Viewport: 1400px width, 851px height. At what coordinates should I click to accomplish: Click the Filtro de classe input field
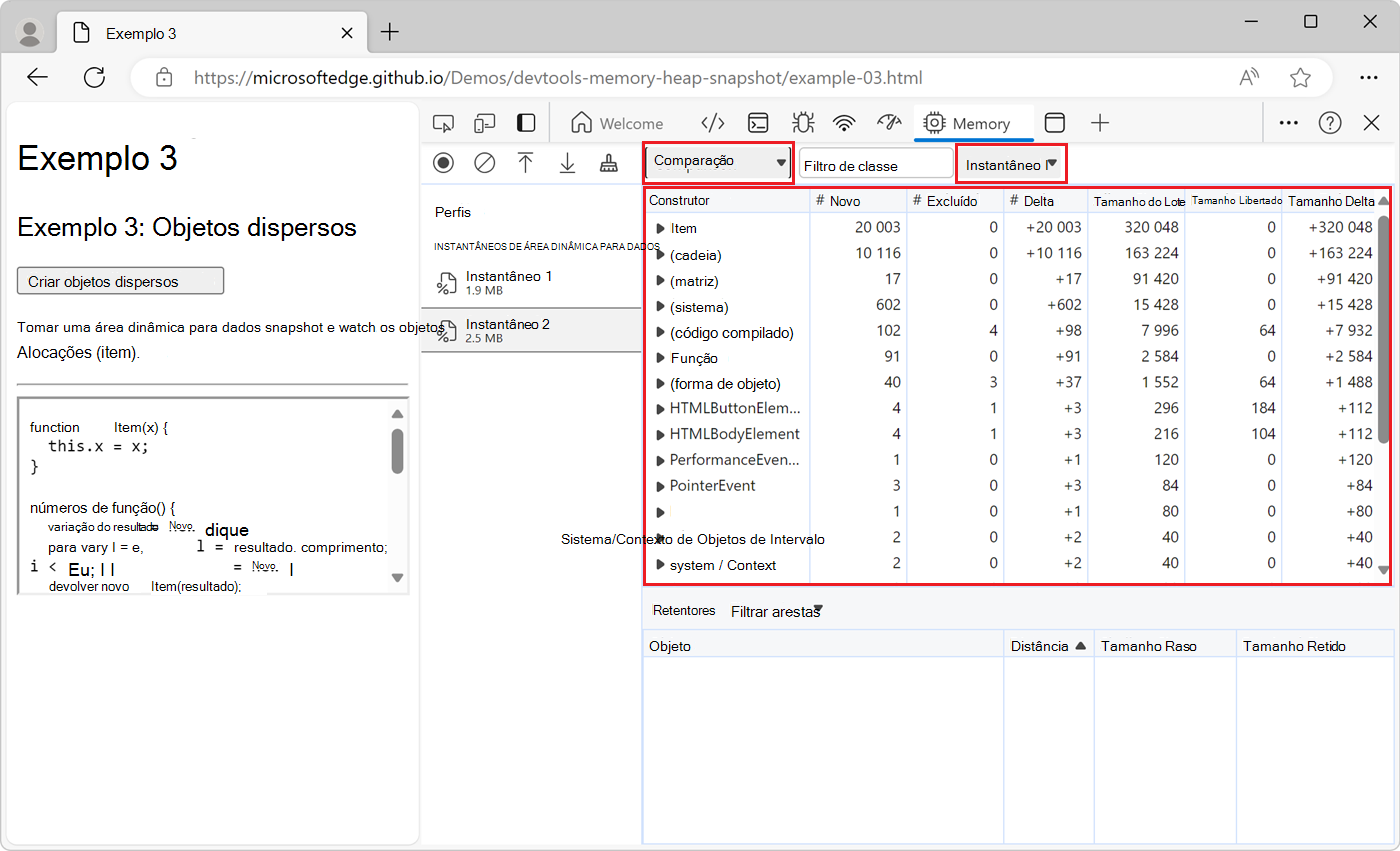(876, 165)
